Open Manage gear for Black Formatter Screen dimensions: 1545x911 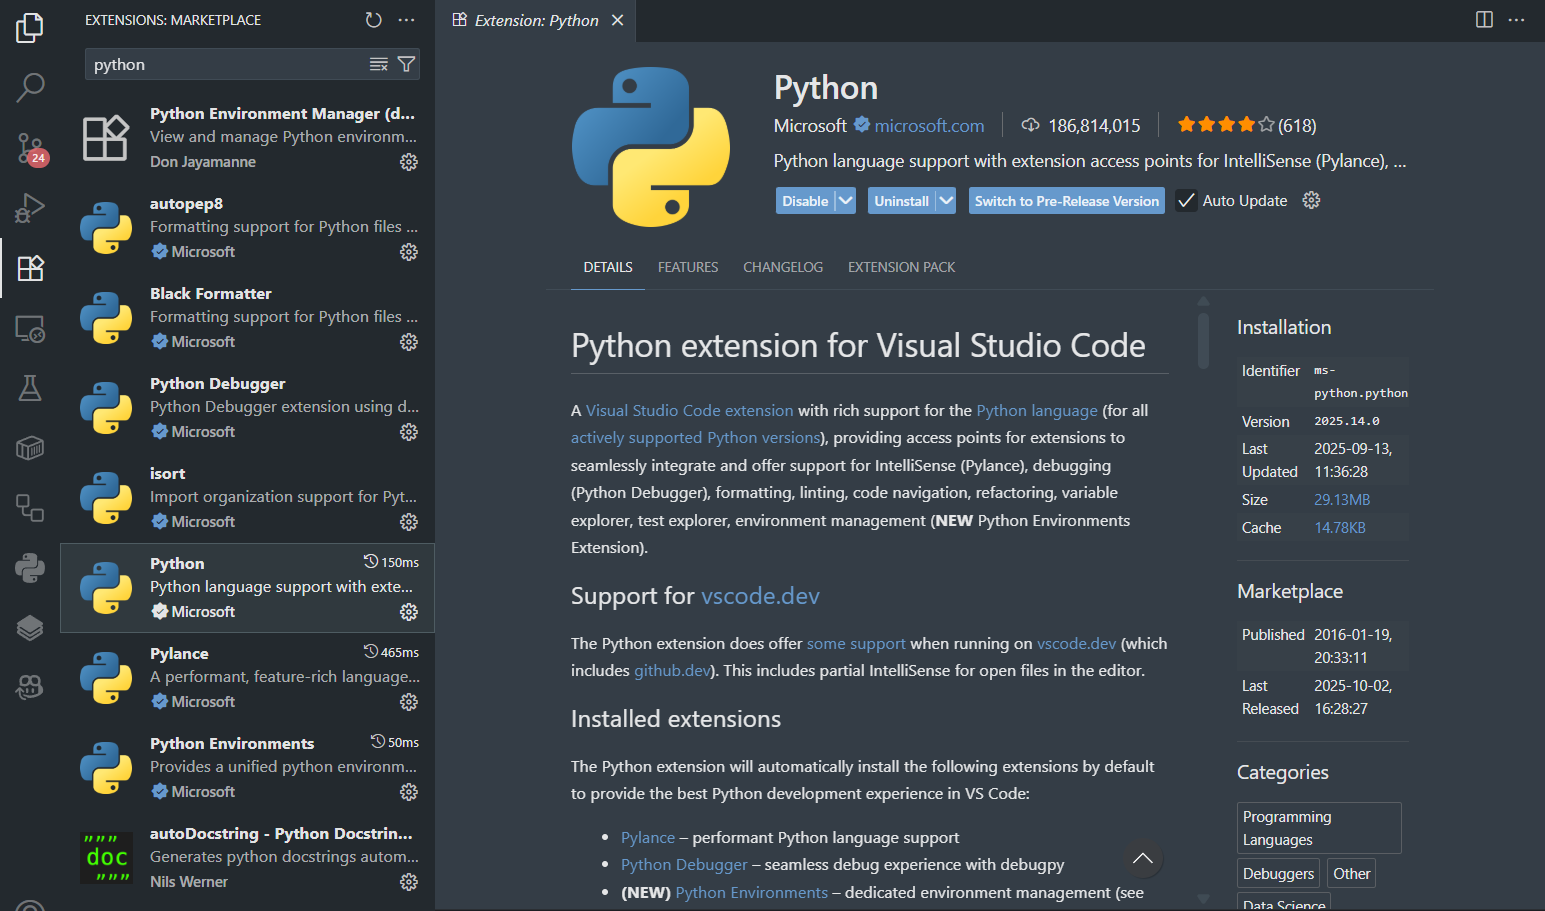point(409,342)
